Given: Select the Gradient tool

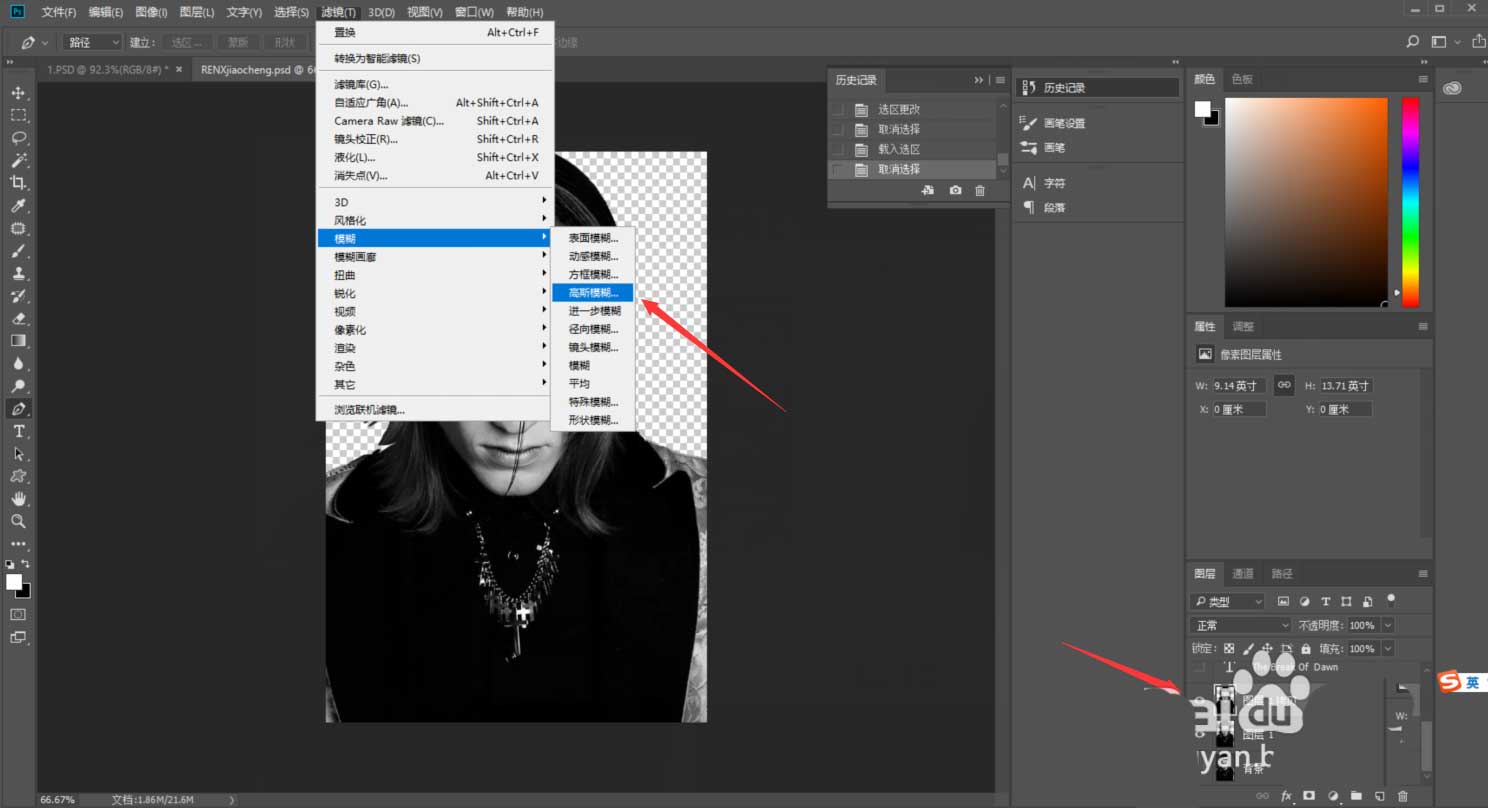Looking at the screenshot, I should (18, 341).
